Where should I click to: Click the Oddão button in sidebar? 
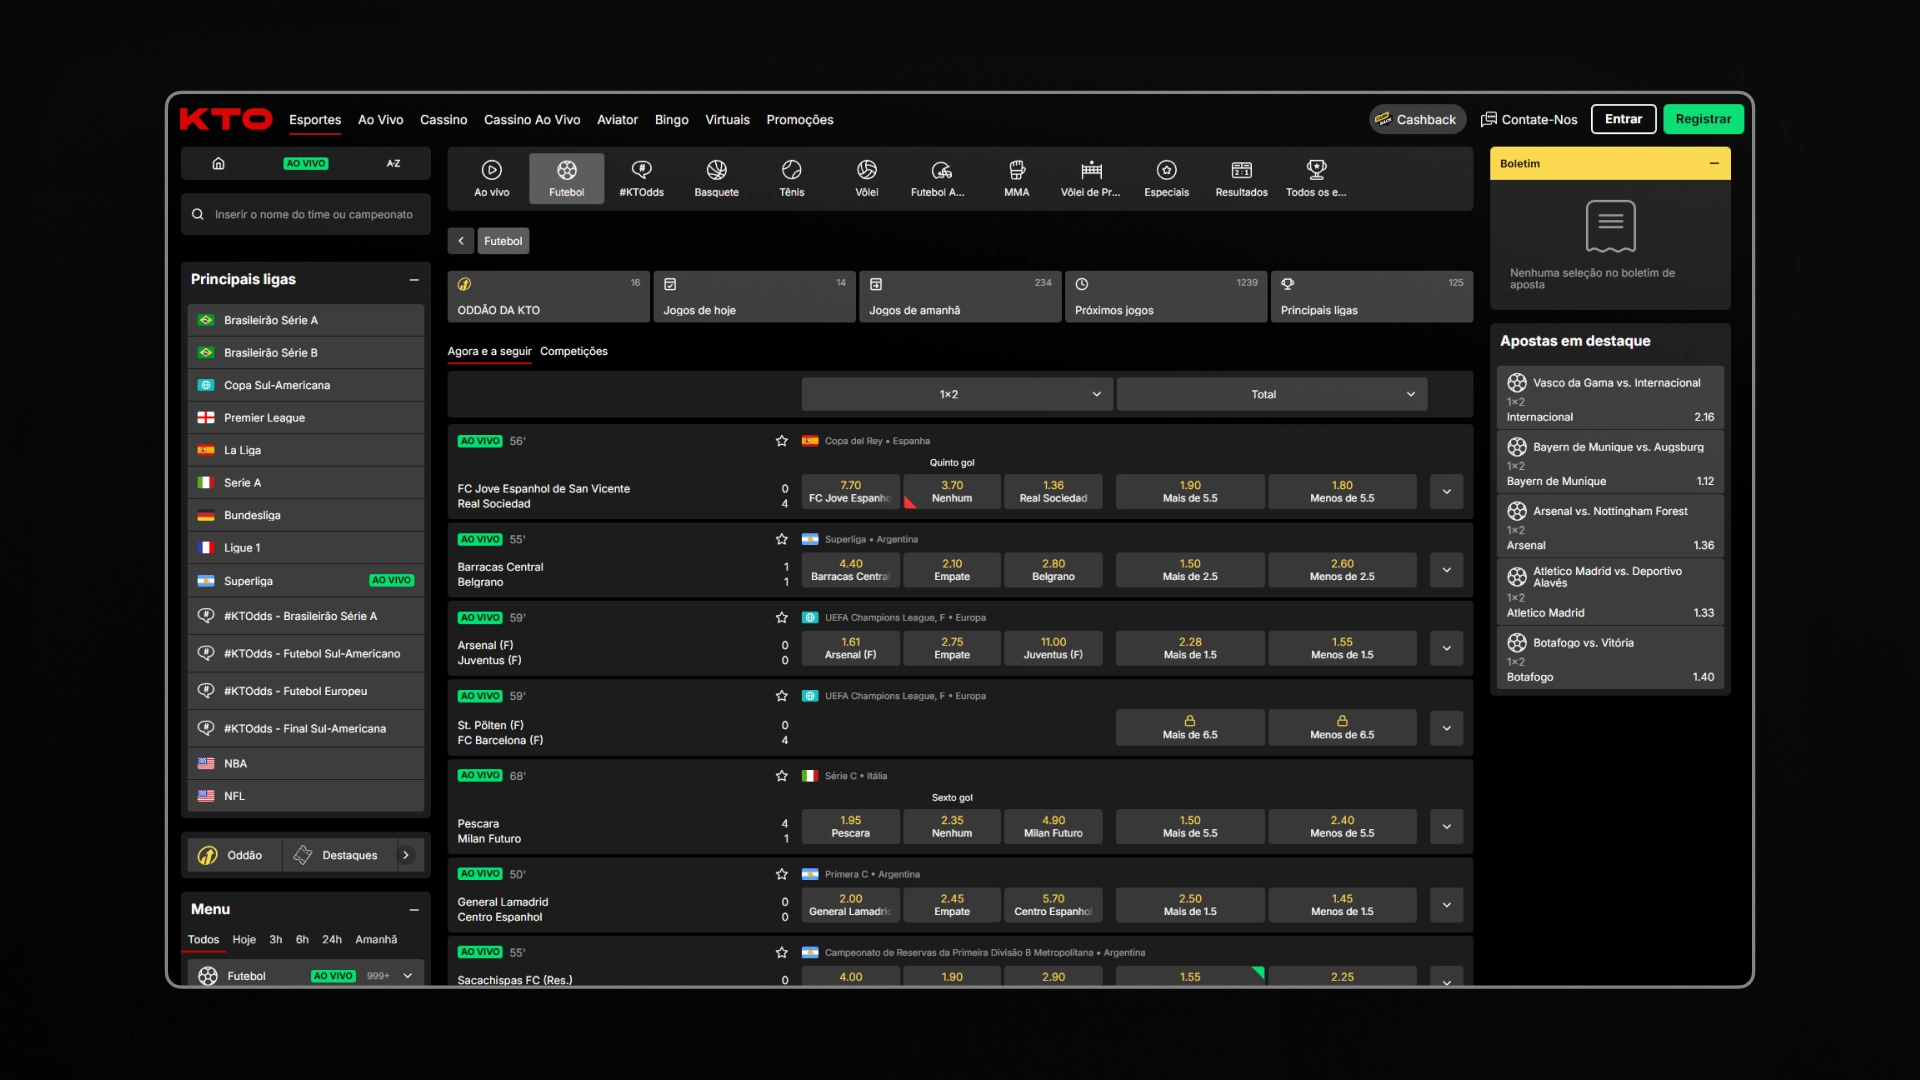point(234,855)
